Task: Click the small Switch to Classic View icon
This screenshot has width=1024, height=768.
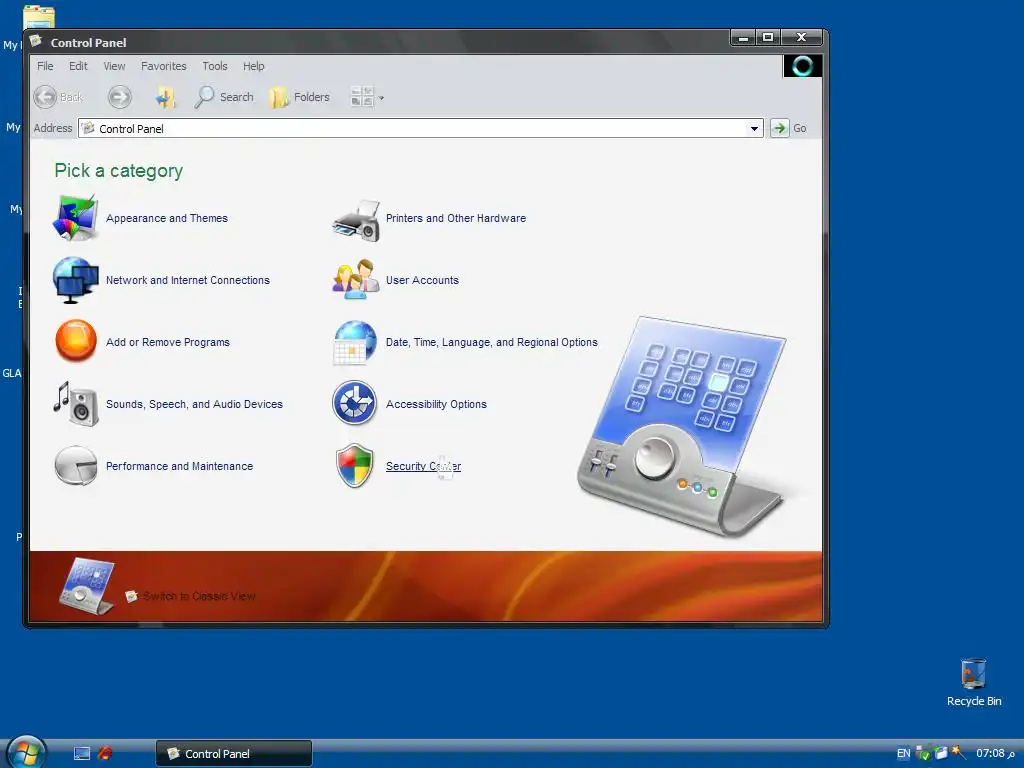Action: pos(131,596)
